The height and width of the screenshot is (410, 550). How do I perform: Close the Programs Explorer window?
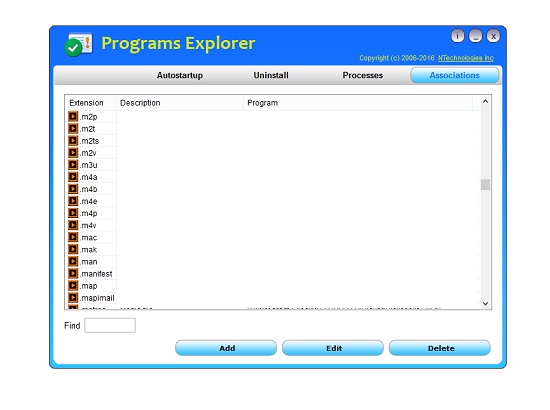(x=493, y=36)
